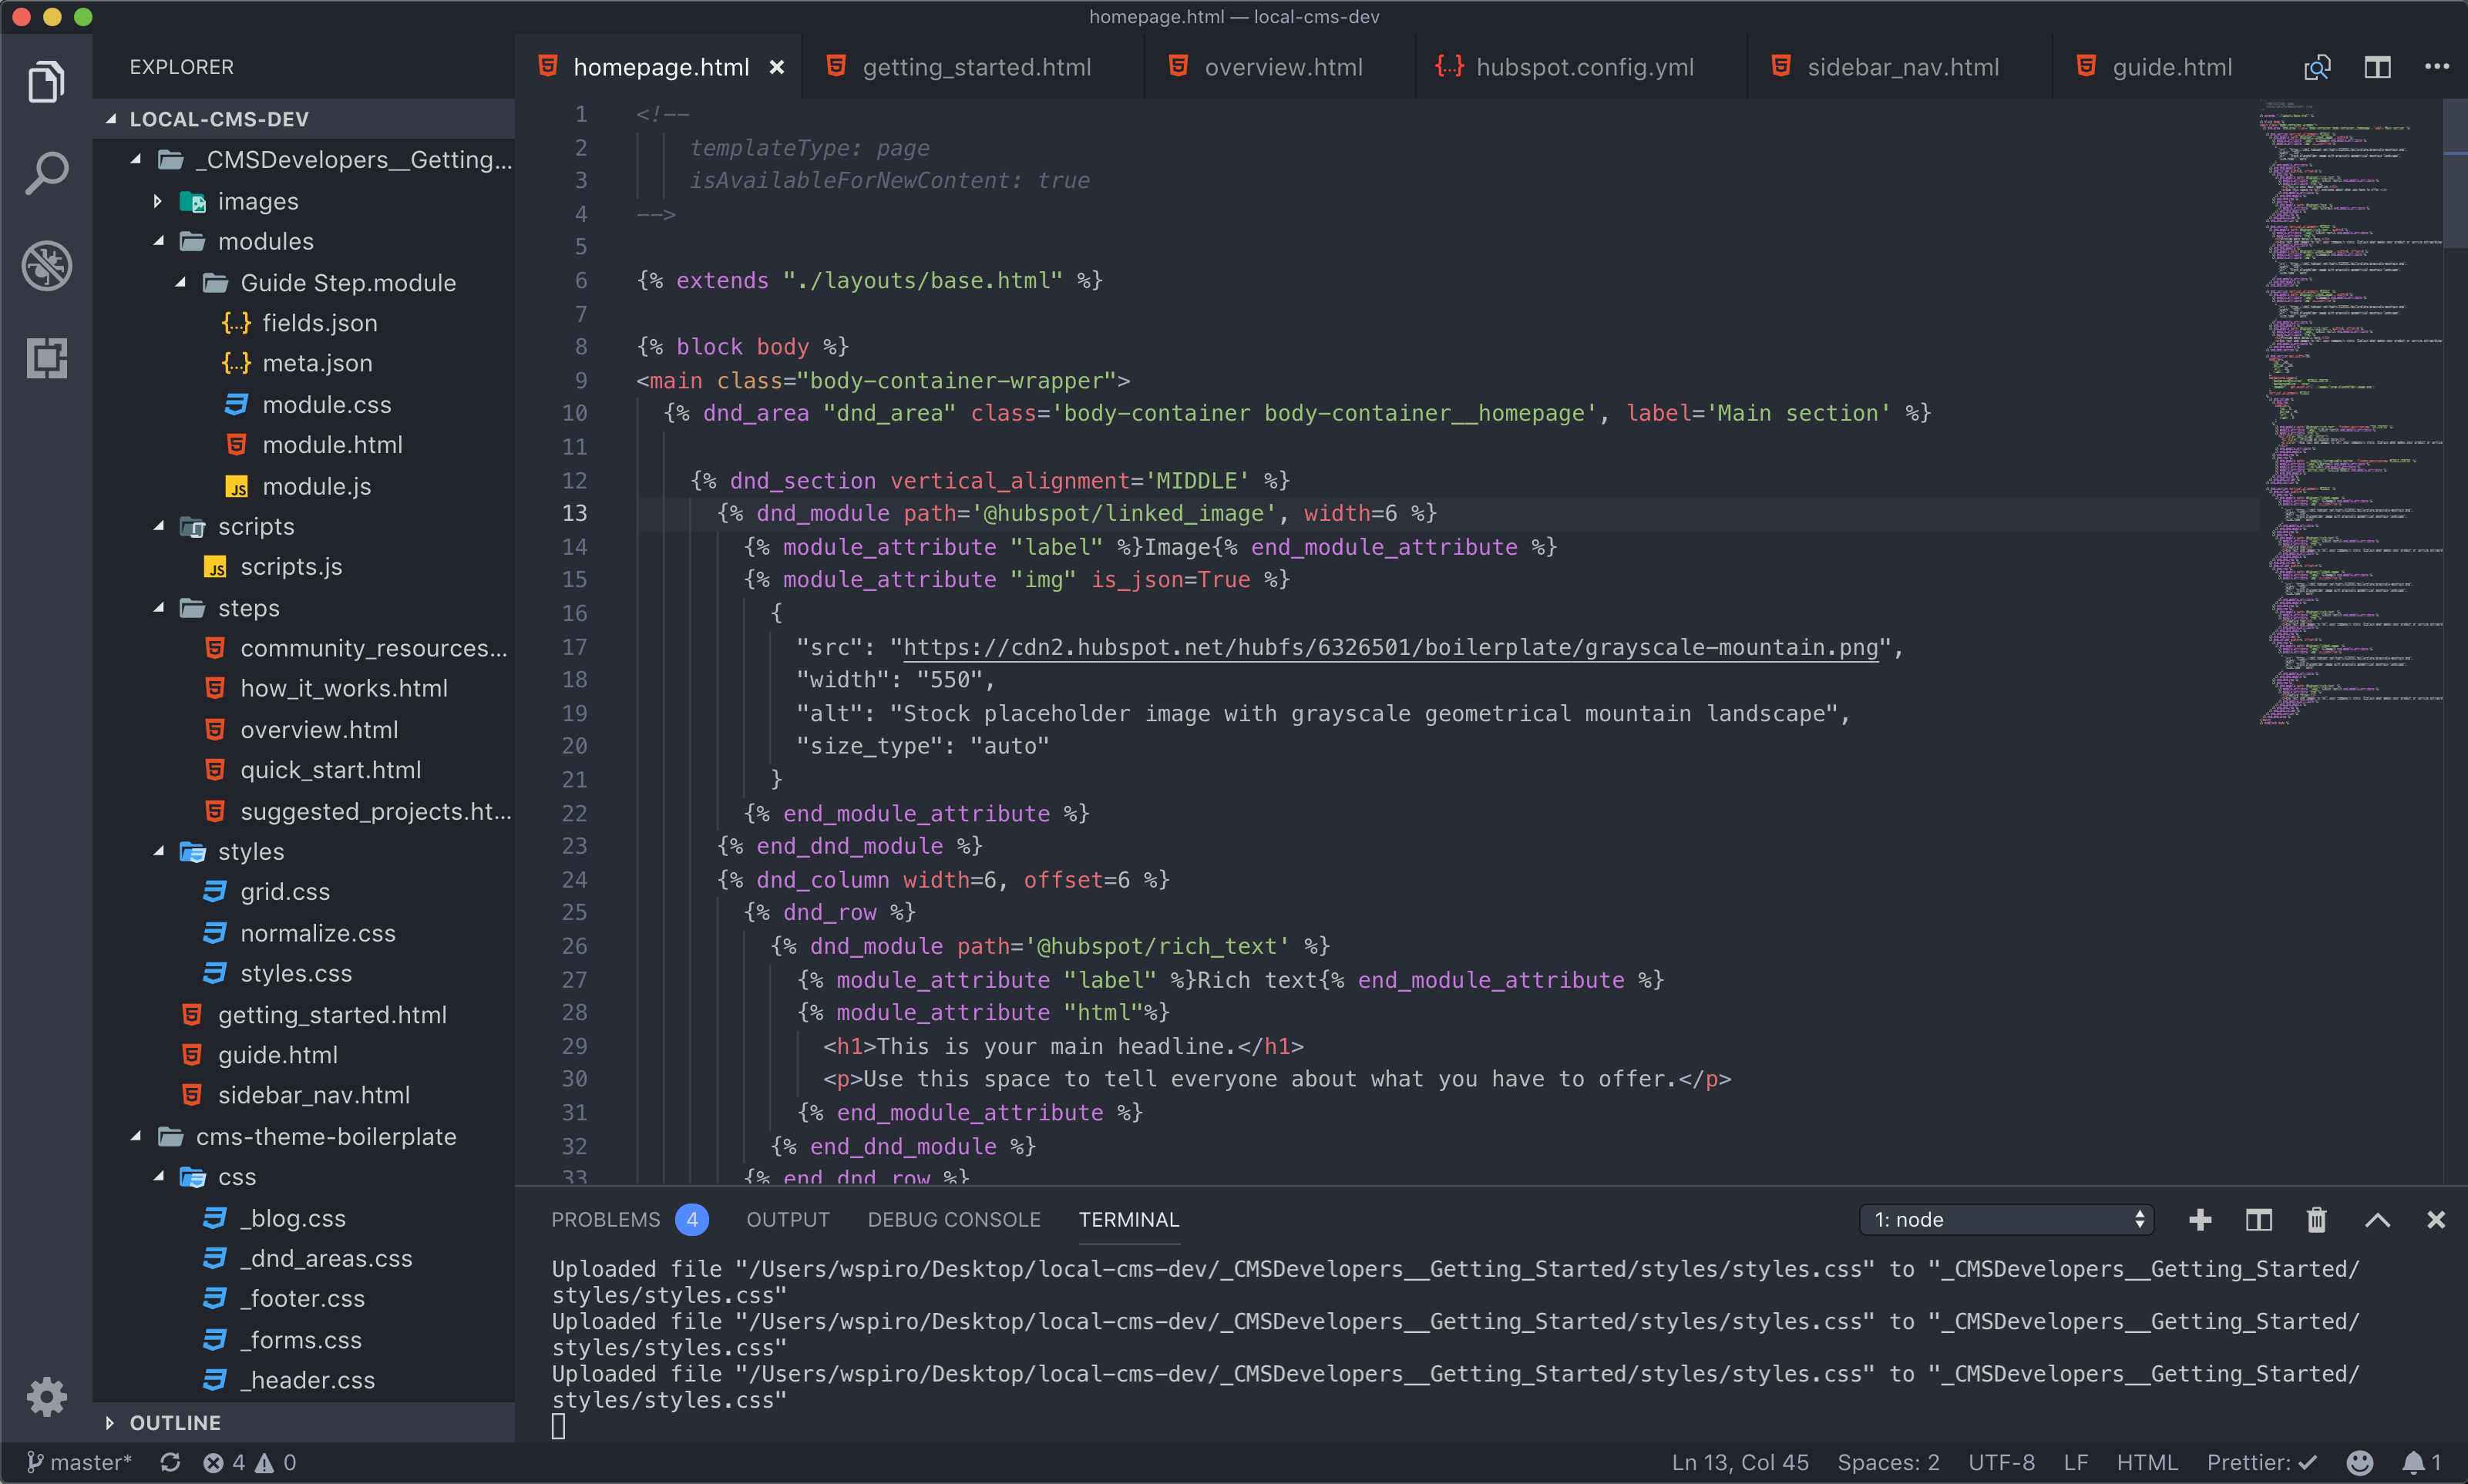Switch to the sidebar_nav.html editor tab
The height and width of the screenshot is (1484, 2468).
(1899, 67)
